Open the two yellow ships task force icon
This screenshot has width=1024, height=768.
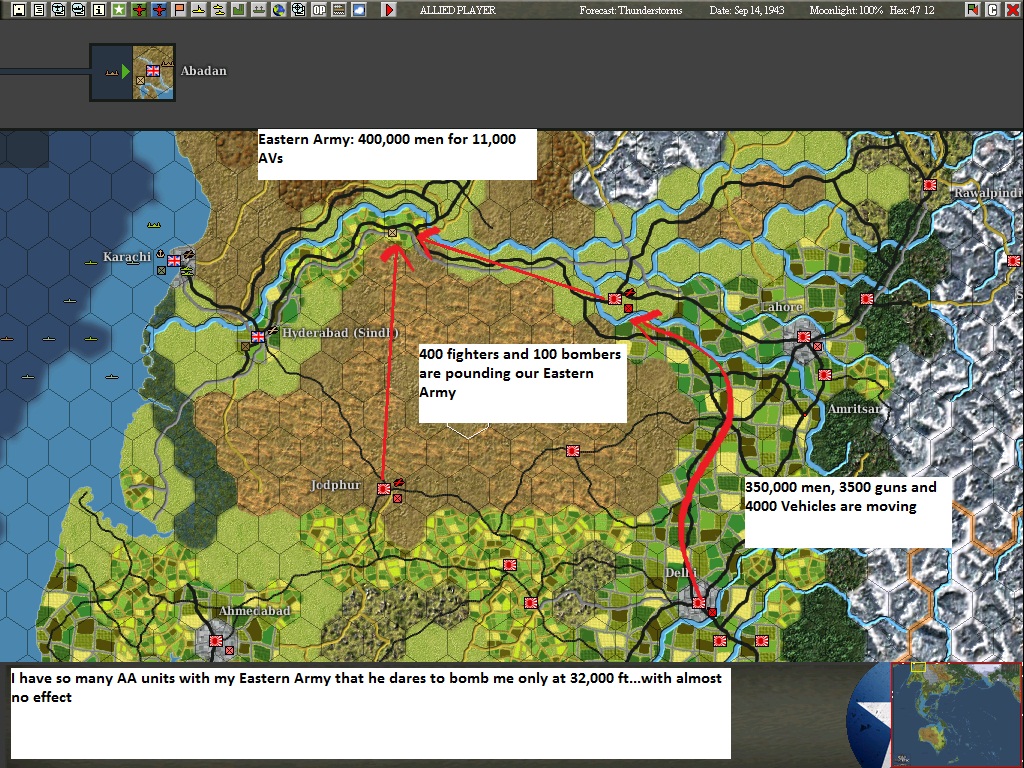pyautogui.click(x=219, y=10)
